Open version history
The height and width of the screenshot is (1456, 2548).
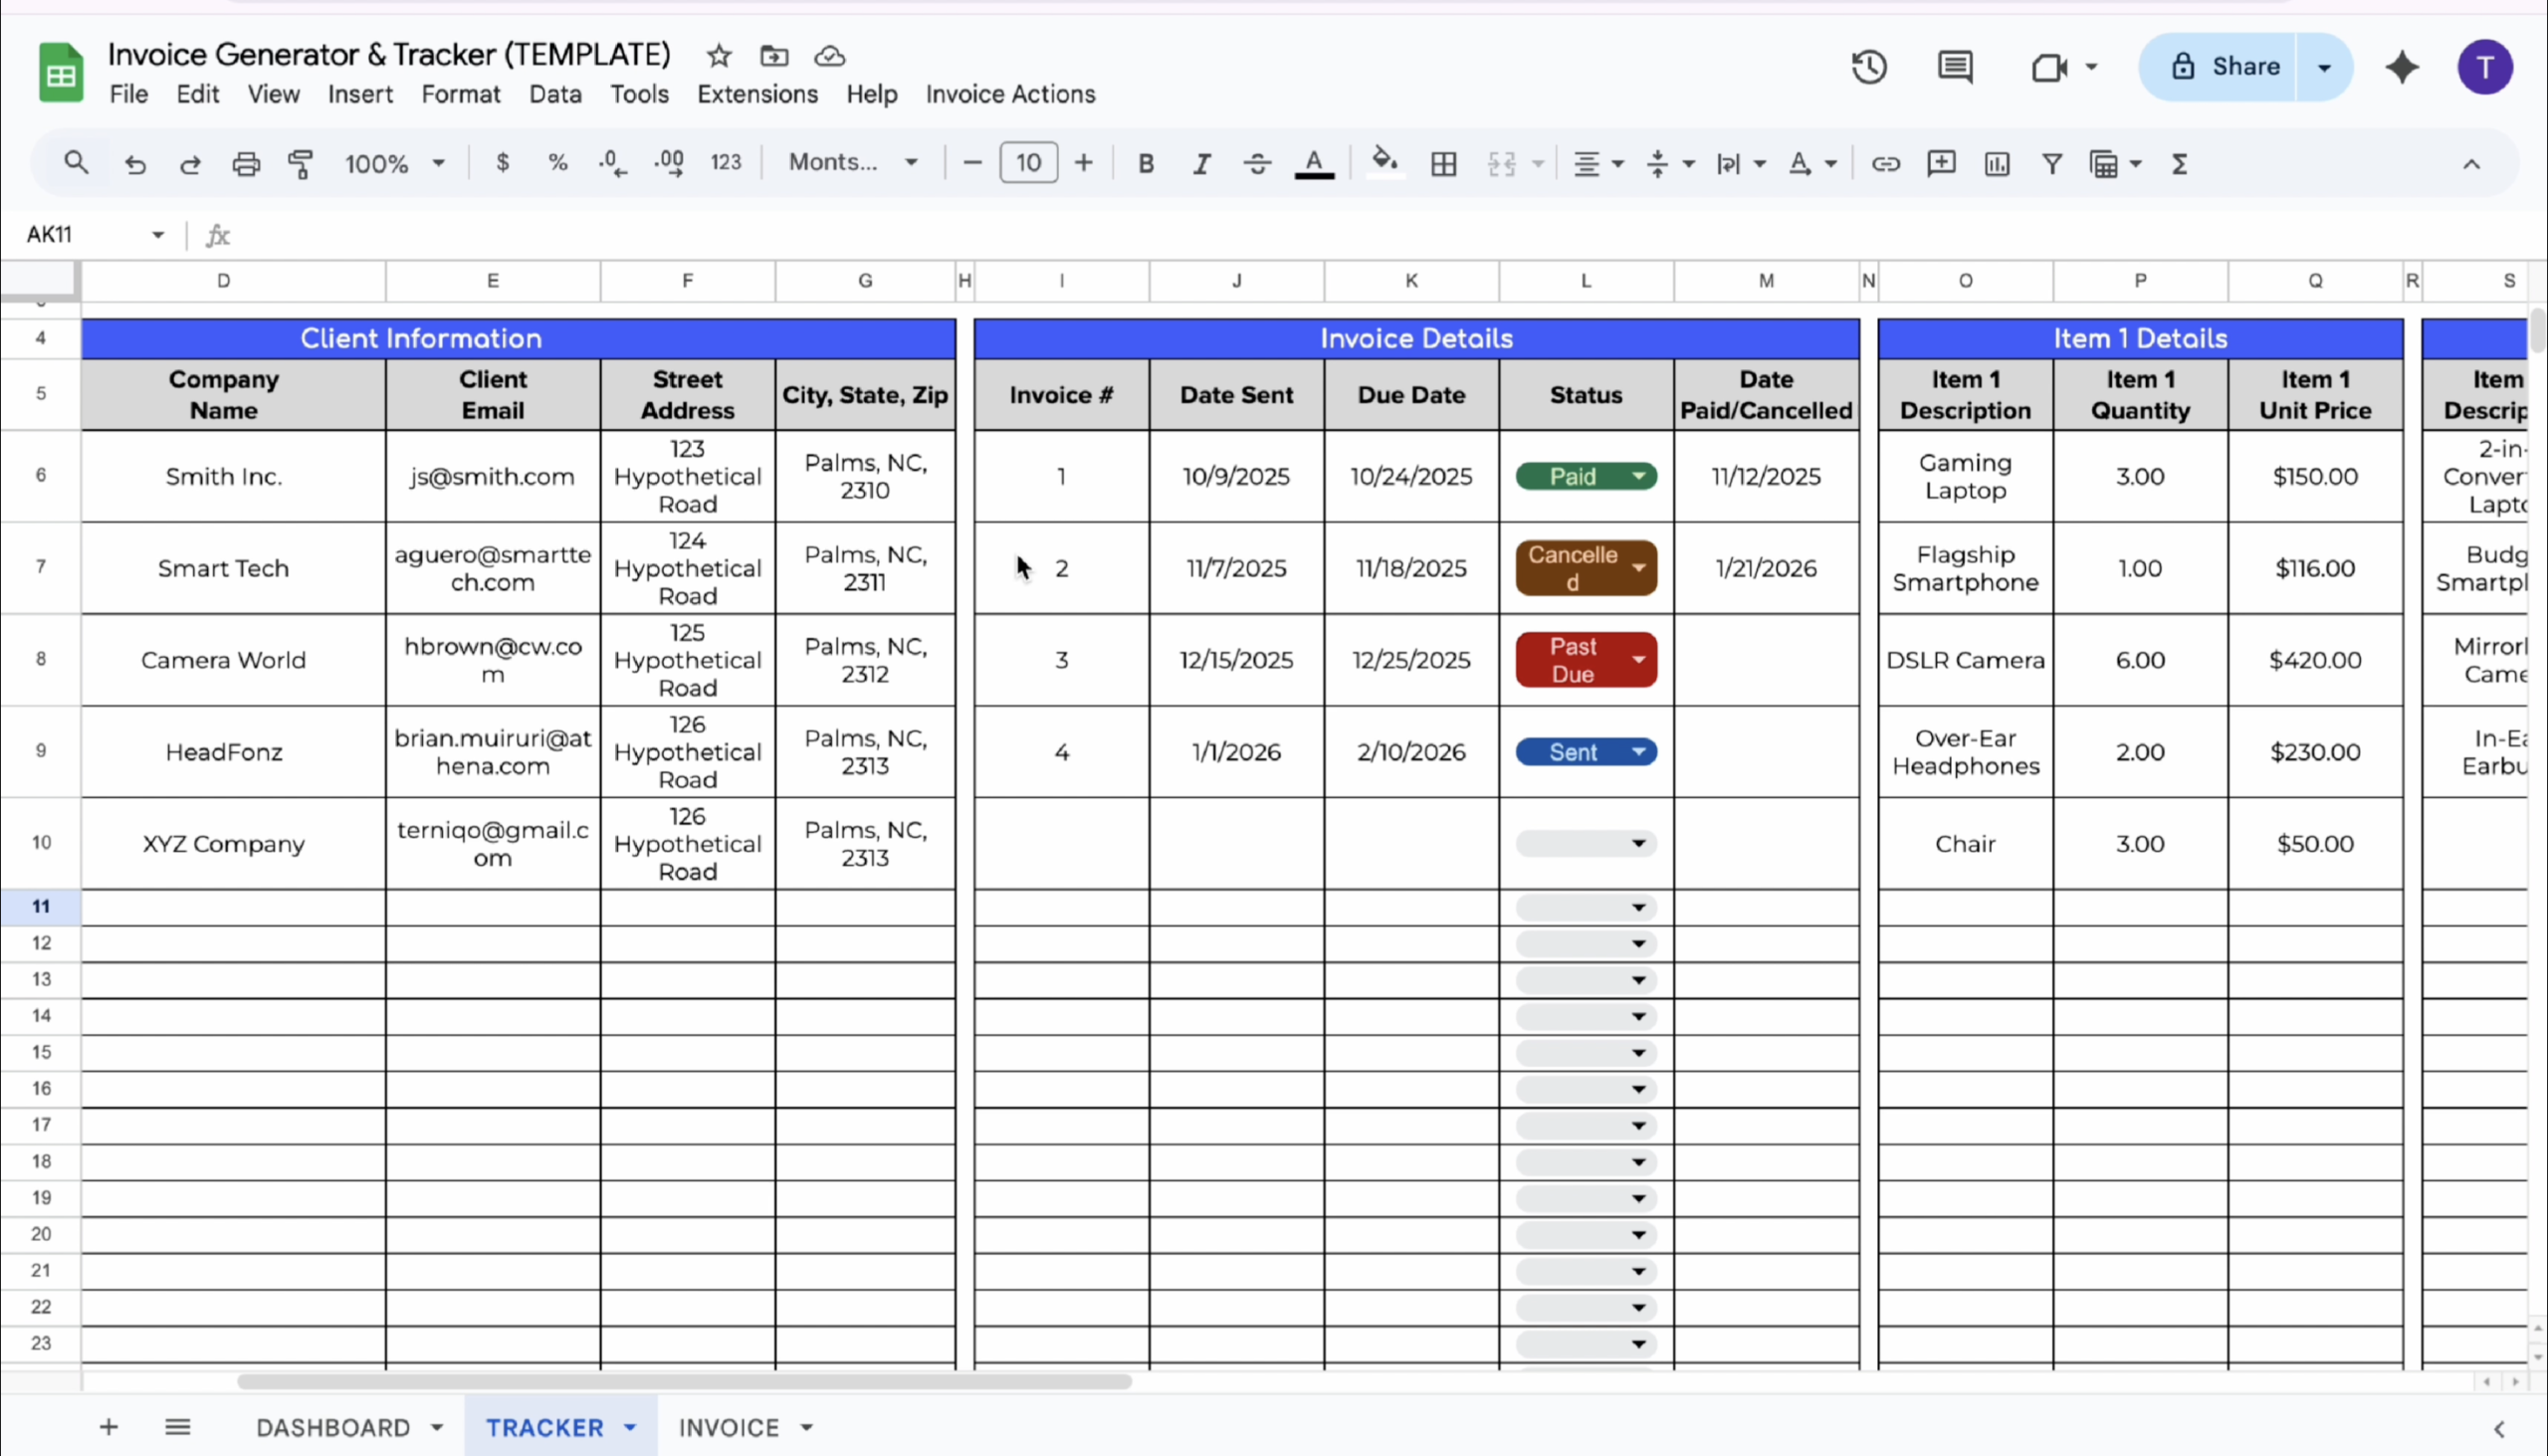[x=1868, y=66]
